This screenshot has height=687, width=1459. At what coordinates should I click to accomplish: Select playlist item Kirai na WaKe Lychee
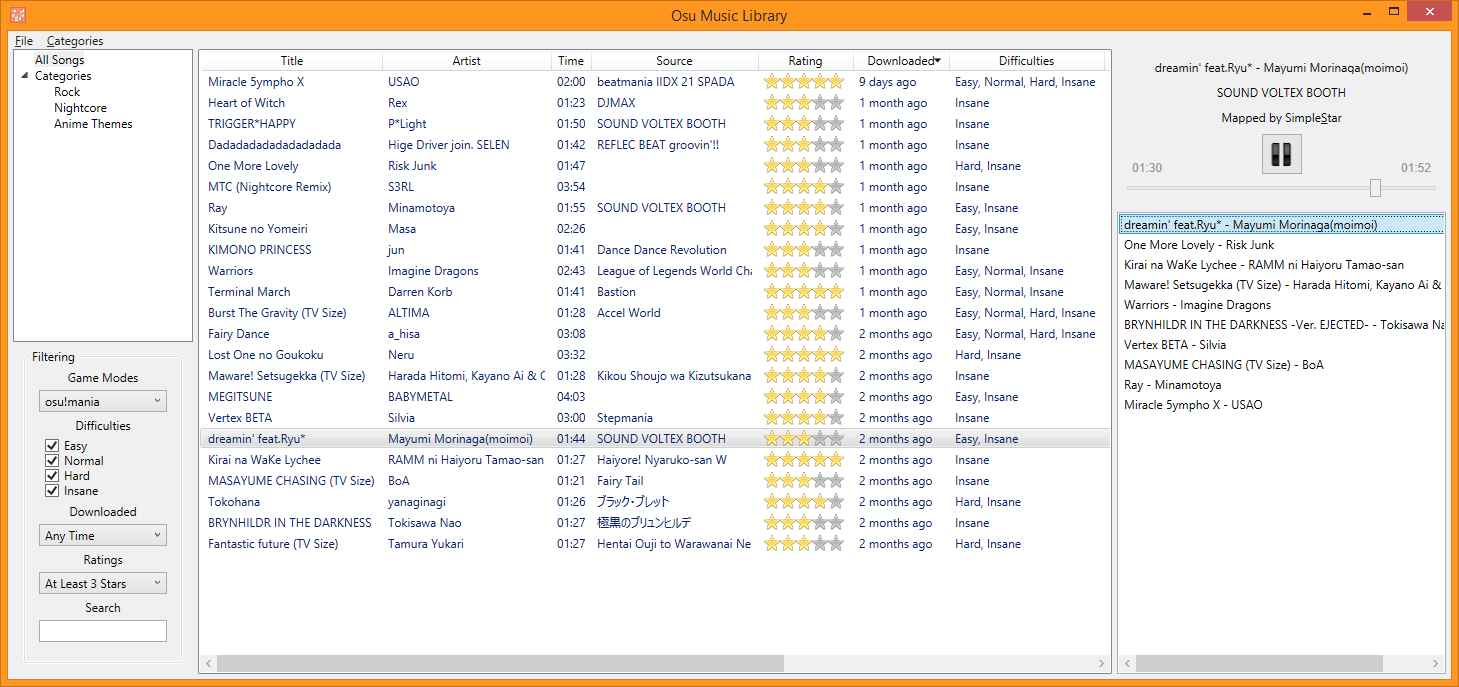click(1281, 265)
